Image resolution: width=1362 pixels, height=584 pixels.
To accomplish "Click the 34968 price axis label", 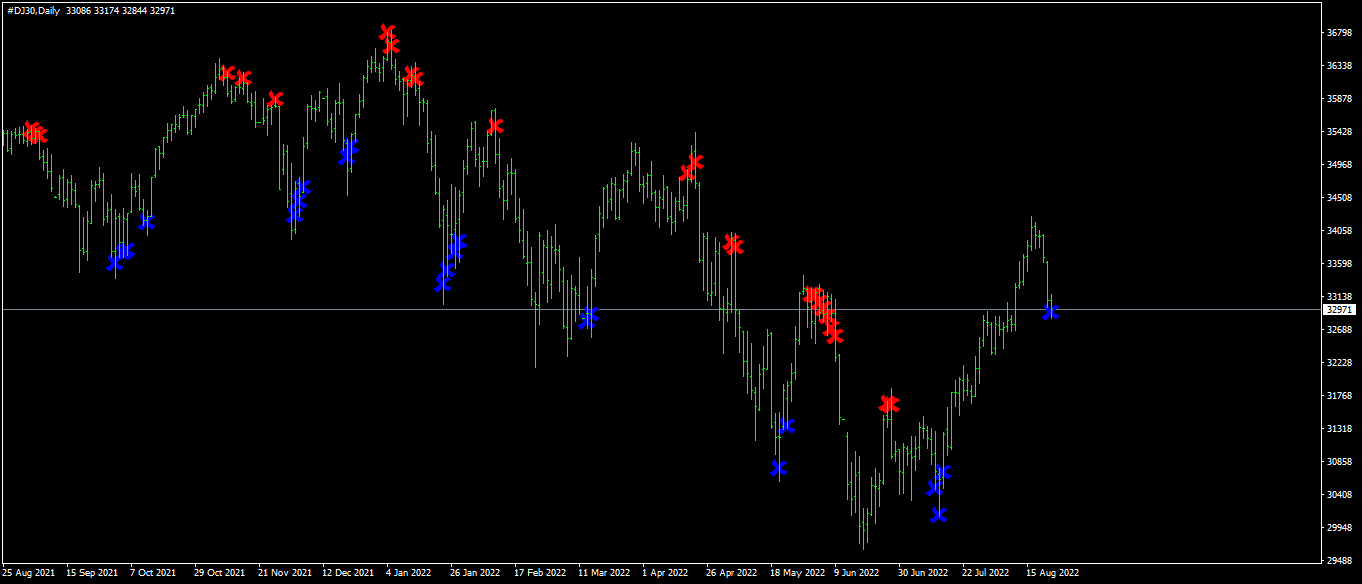I will tap(1339, 165).
